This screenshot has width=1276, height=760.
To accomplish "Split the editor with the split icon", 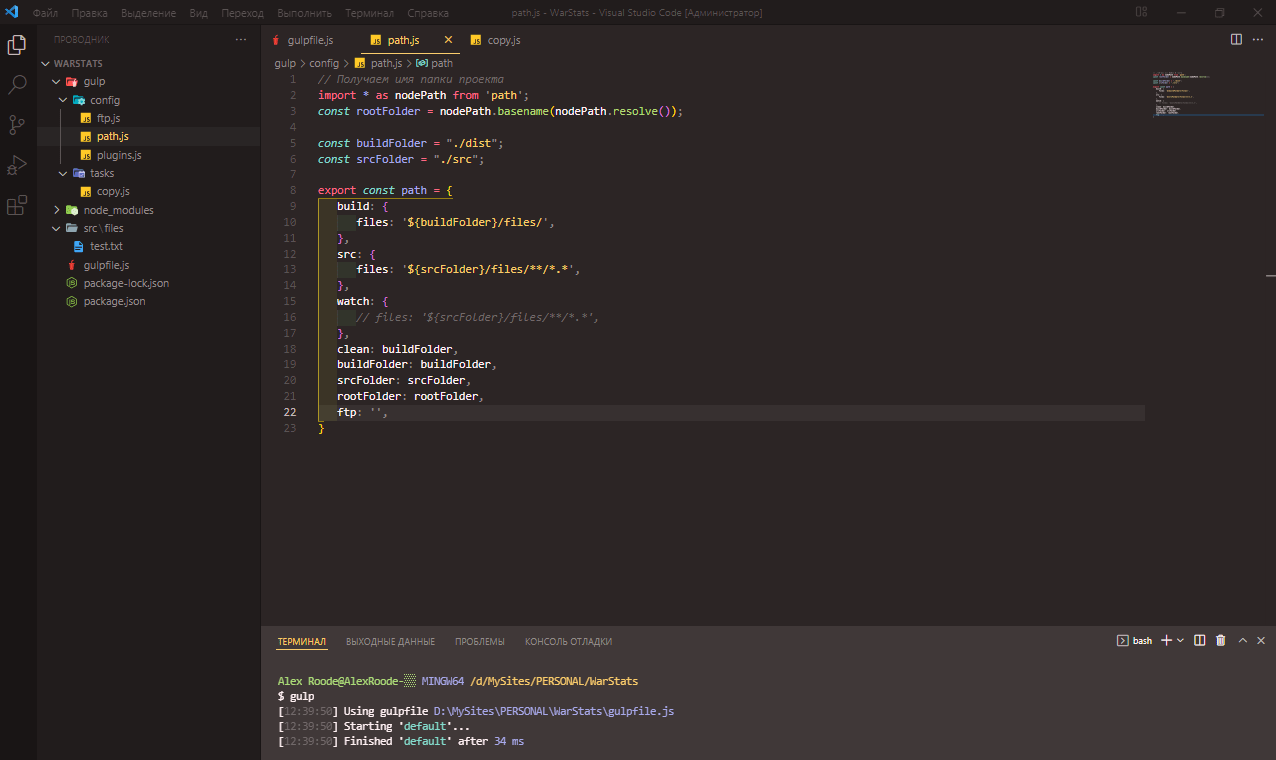I will (x=1237, y=40).
